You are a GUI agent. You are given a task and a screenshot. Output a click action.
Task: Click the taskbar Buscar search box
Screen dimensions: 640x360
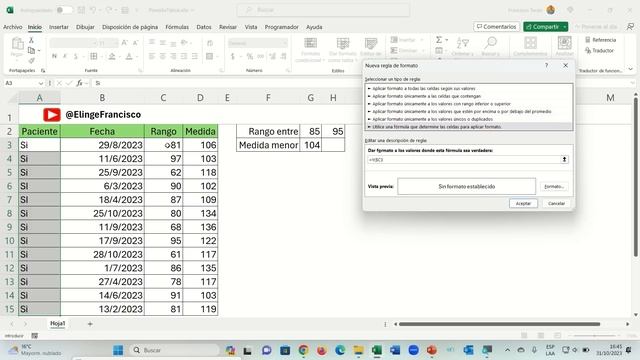(175, 350)
